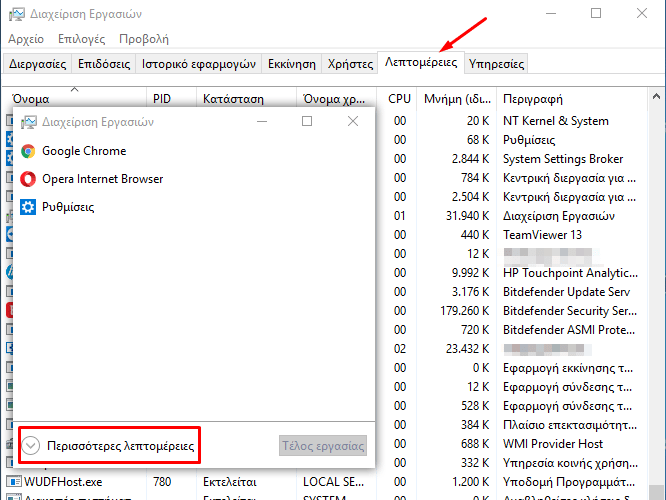Viewport: 666px width, 500px height.
Task: Minimize the main Task Manager window
Action: point(551,14)
